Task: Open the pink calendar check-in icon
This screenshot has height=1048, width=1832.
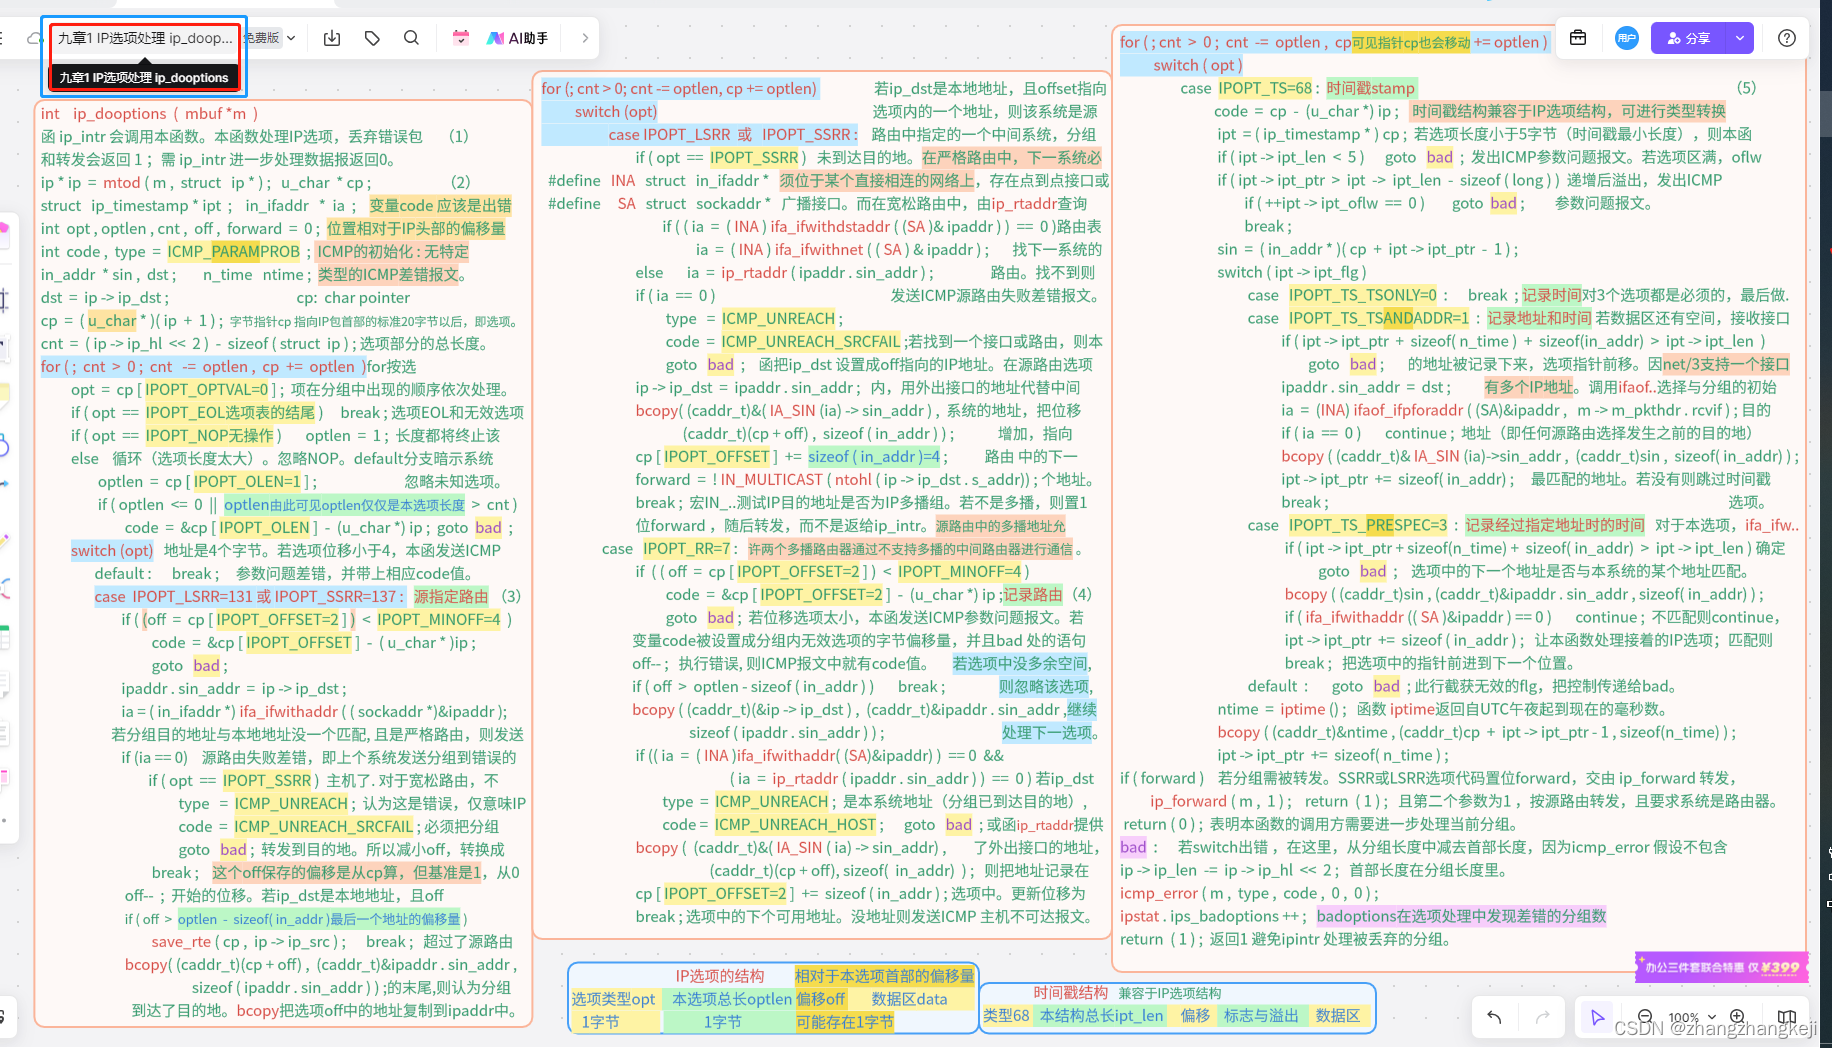Action: (x=460, y=38)
